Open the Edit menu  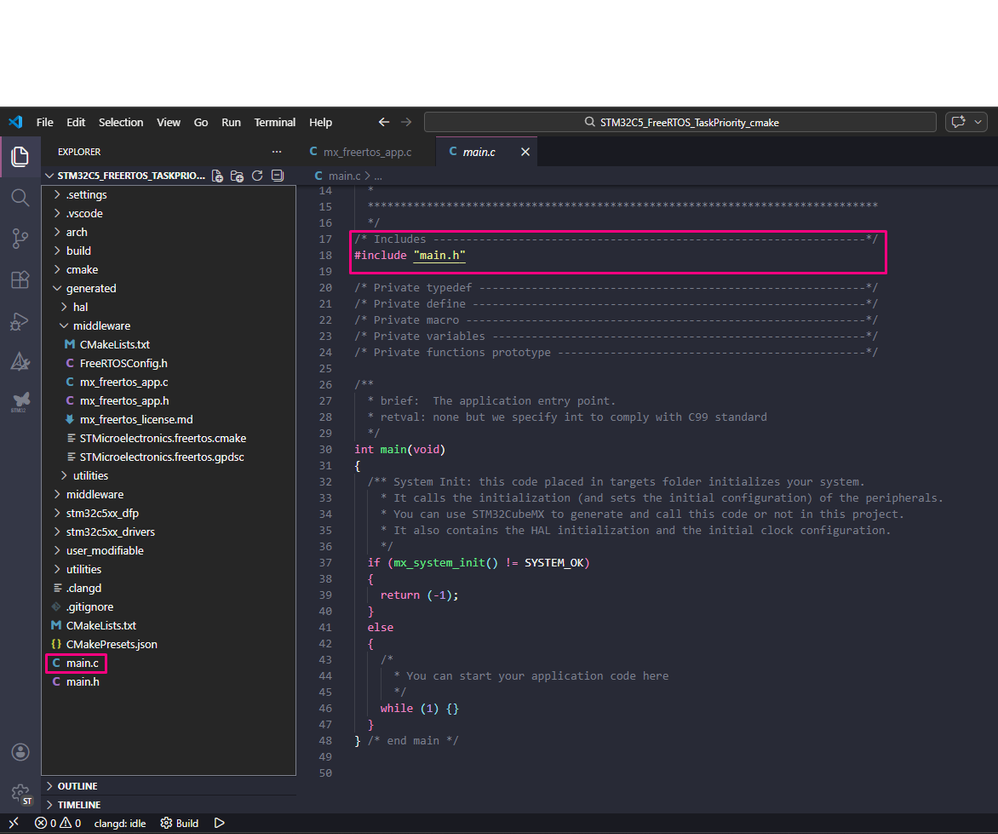(x=76, y=122)
